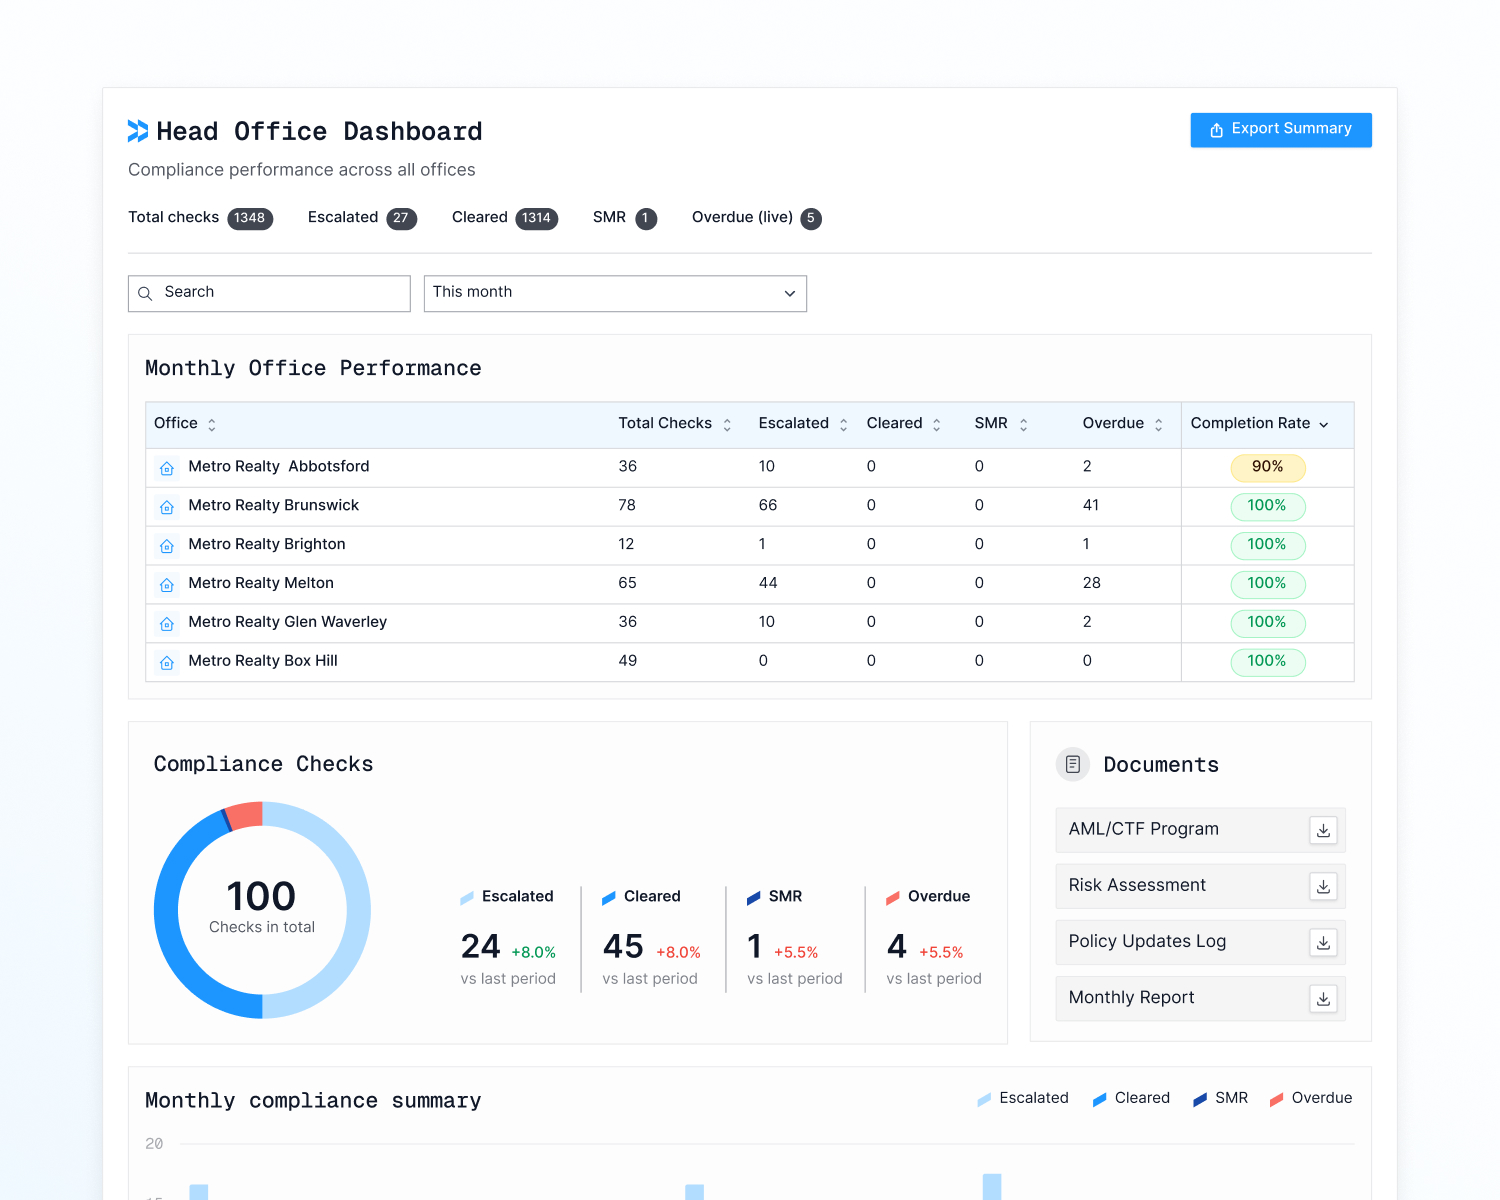Click the Export Summary button
The width and height of the screenshot is (1500, 1200).
[x=1280, y=130]
